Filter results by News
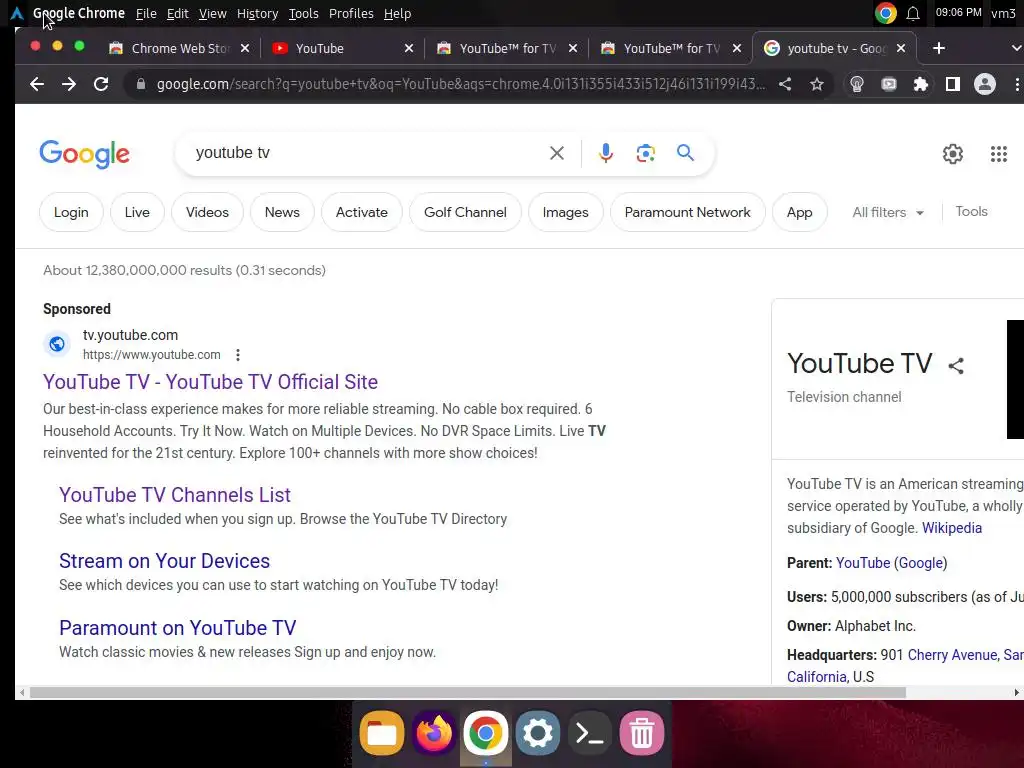This screenshot has width=1024, height=768. click(x=282, y=212)
